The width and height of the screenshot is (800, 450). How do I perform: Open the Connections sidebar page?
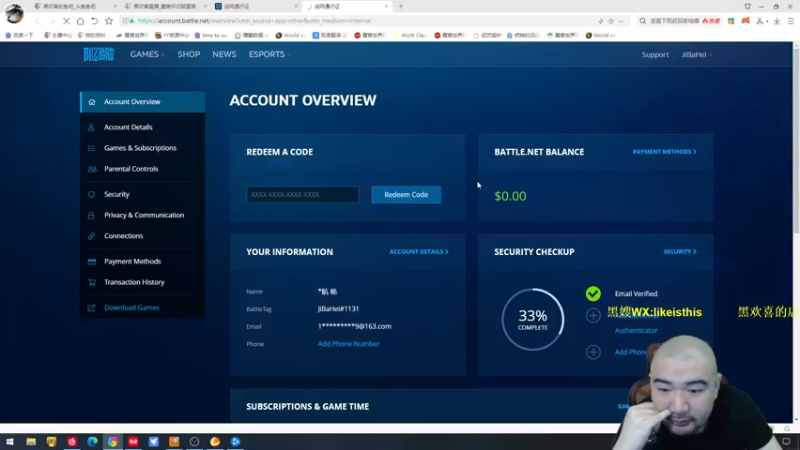tap(123, 236)
